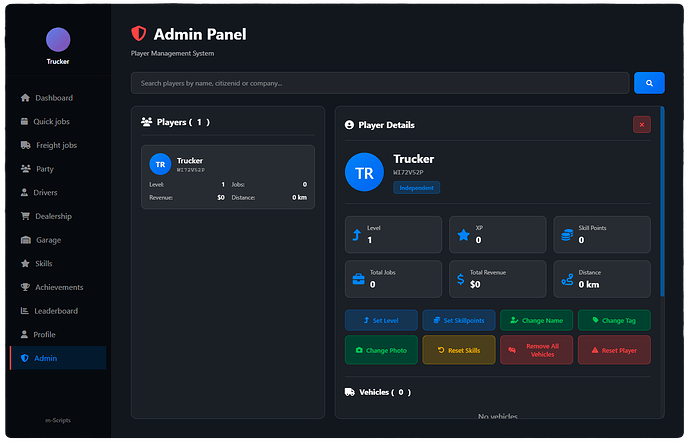Viewport: 690px width, 445px height.
Task: Select the Trucker player card
Action: point(228,177)
